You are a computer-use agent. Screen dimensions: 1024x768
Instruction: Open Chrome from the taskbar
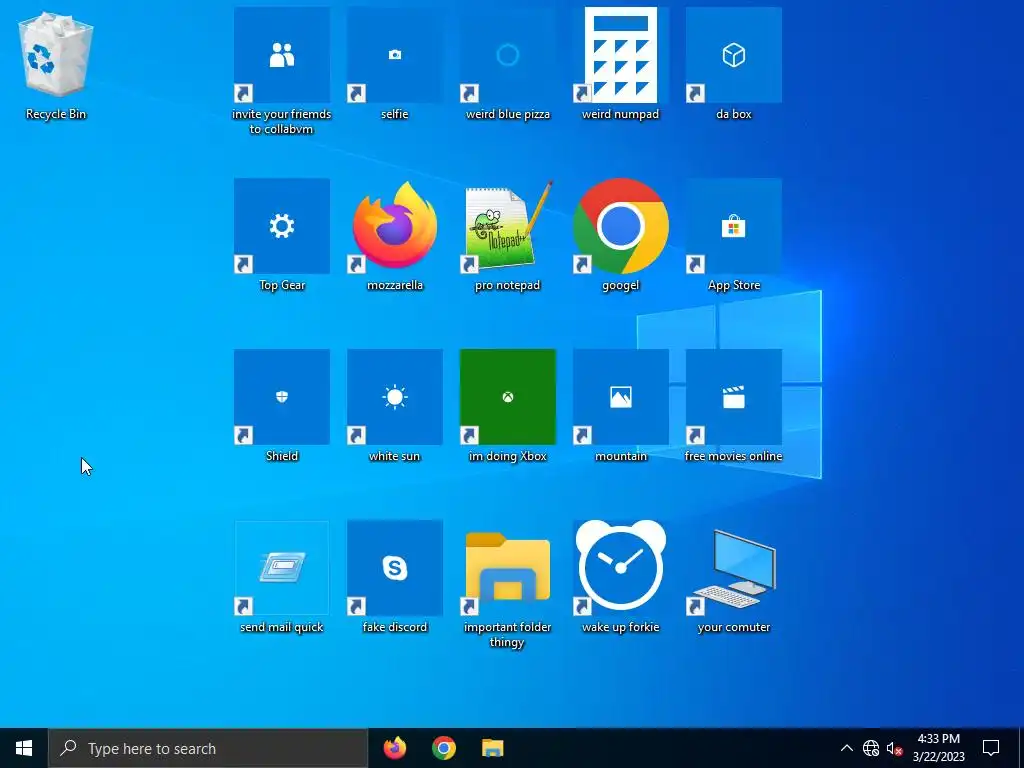tap(443, 748)
